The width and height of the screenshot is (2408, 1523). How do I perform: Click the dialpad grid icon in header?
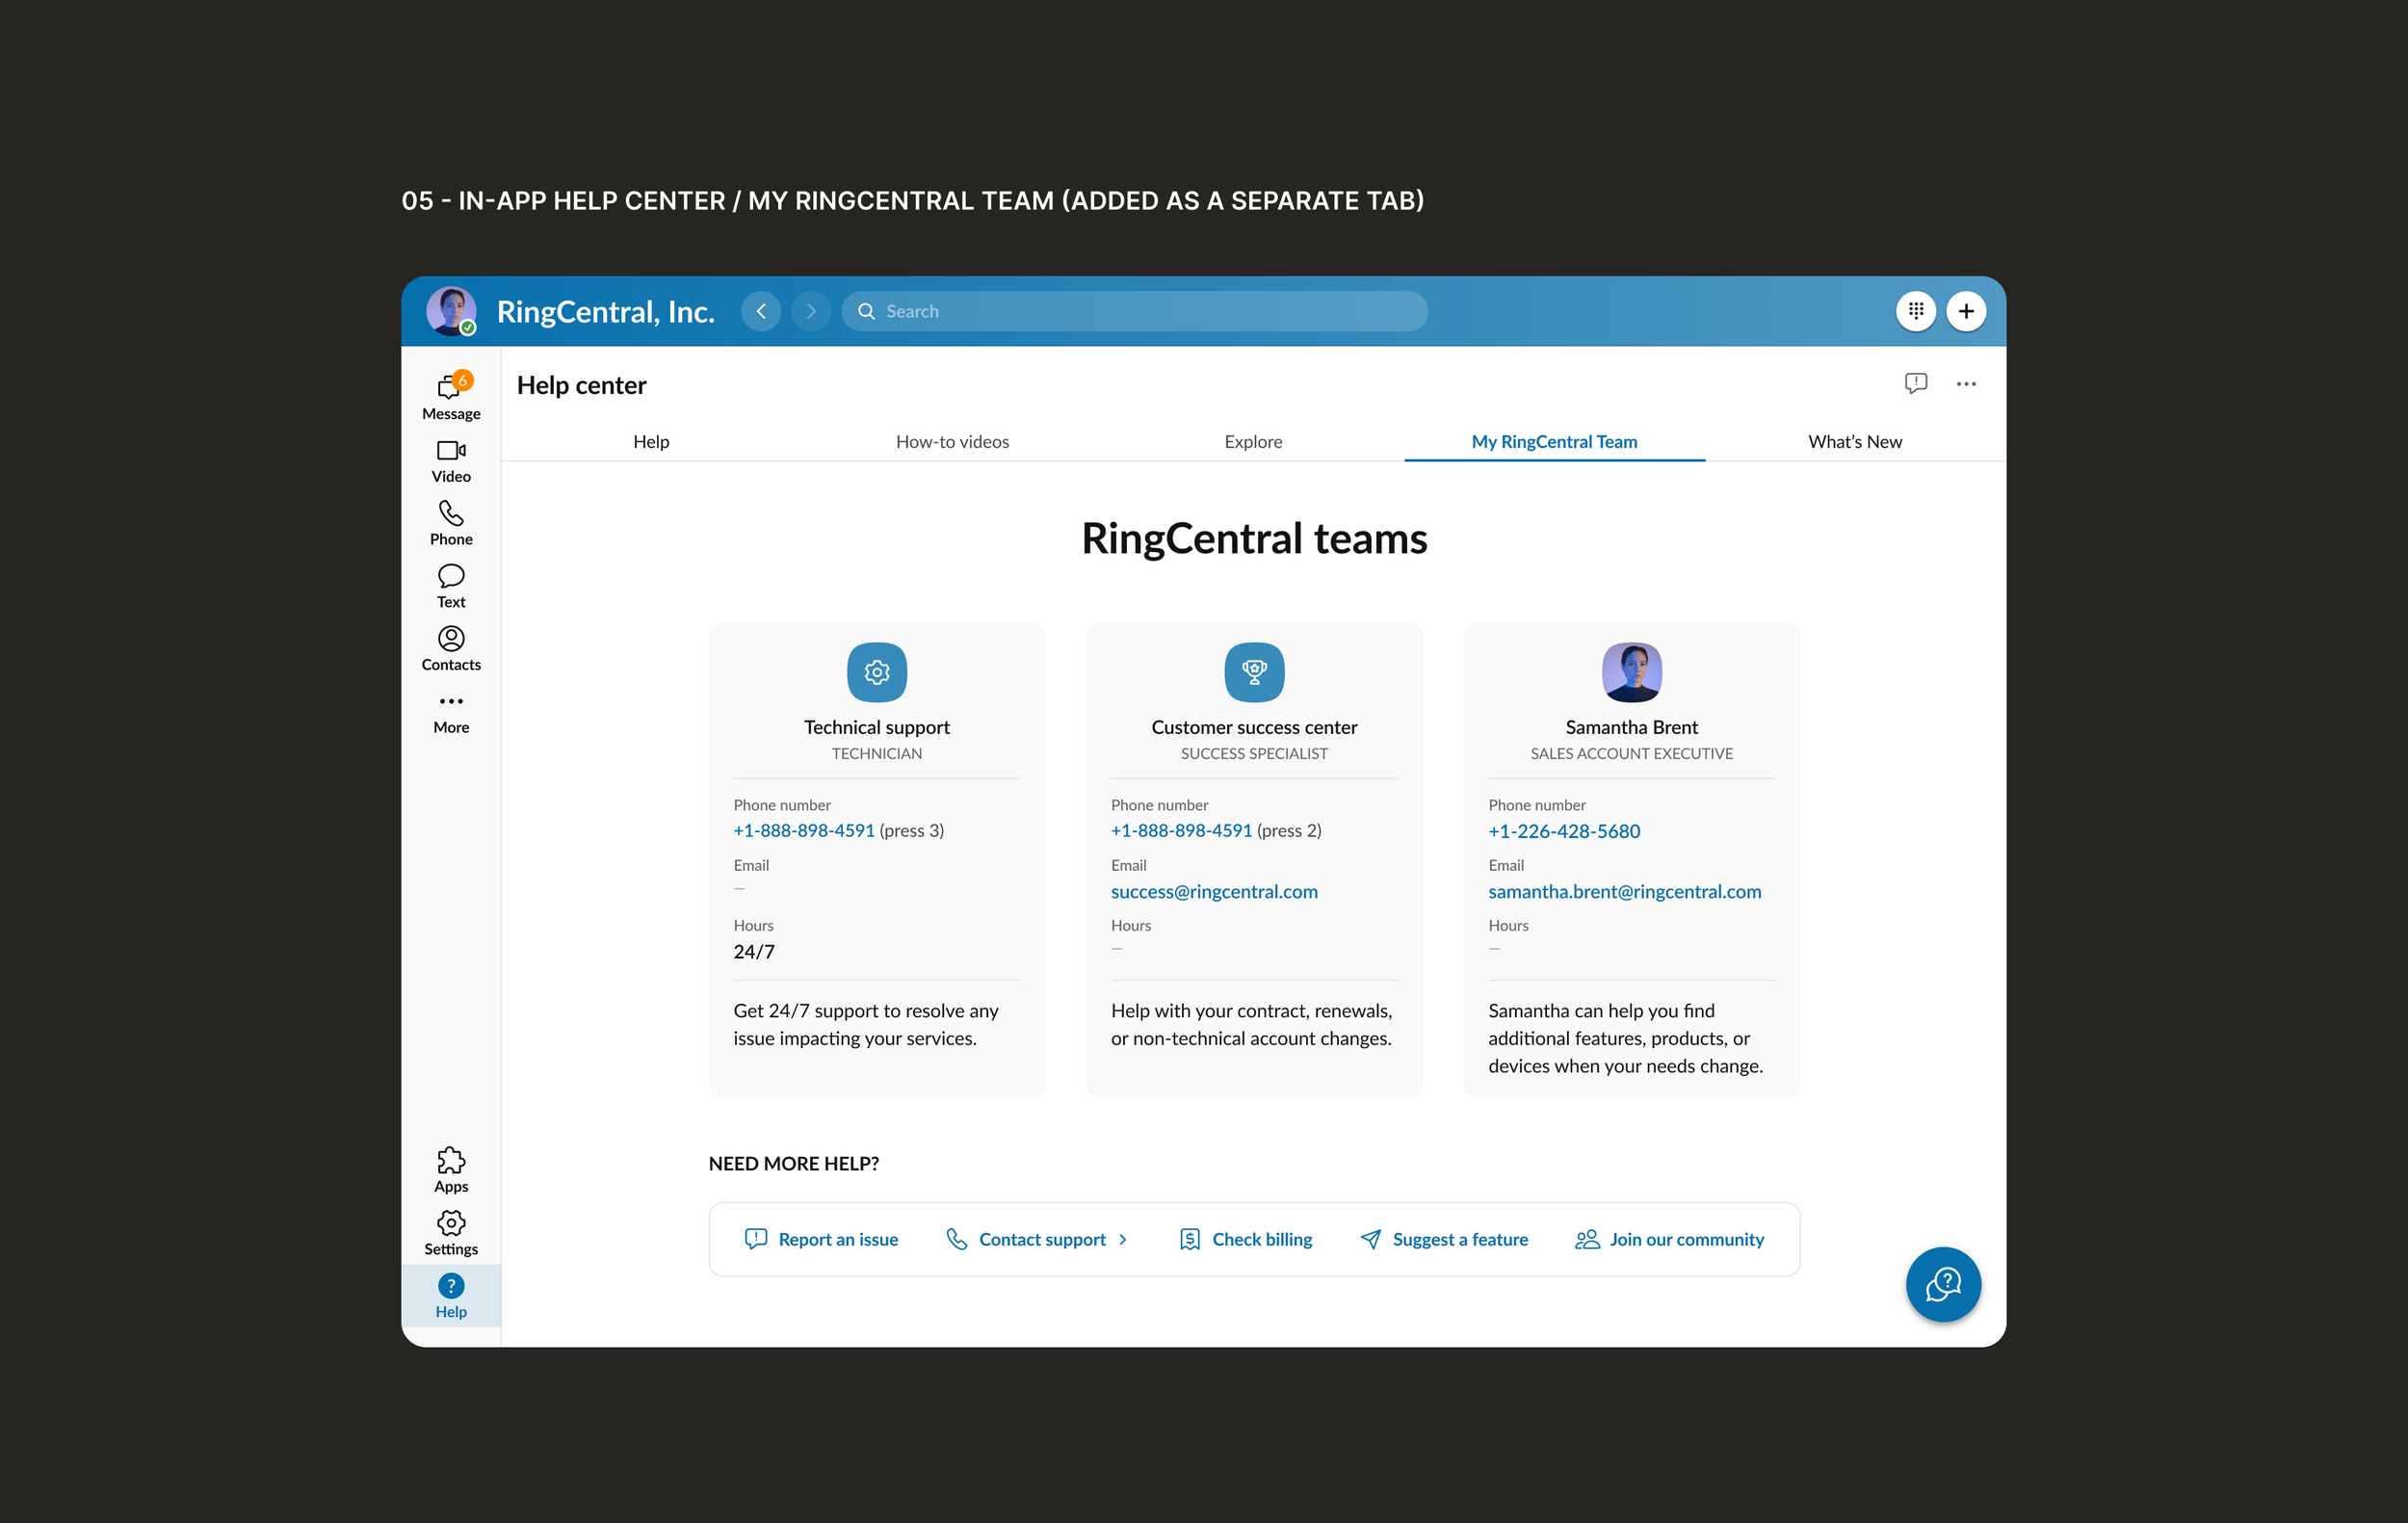pyautogui.click(x=1915, y=311)
